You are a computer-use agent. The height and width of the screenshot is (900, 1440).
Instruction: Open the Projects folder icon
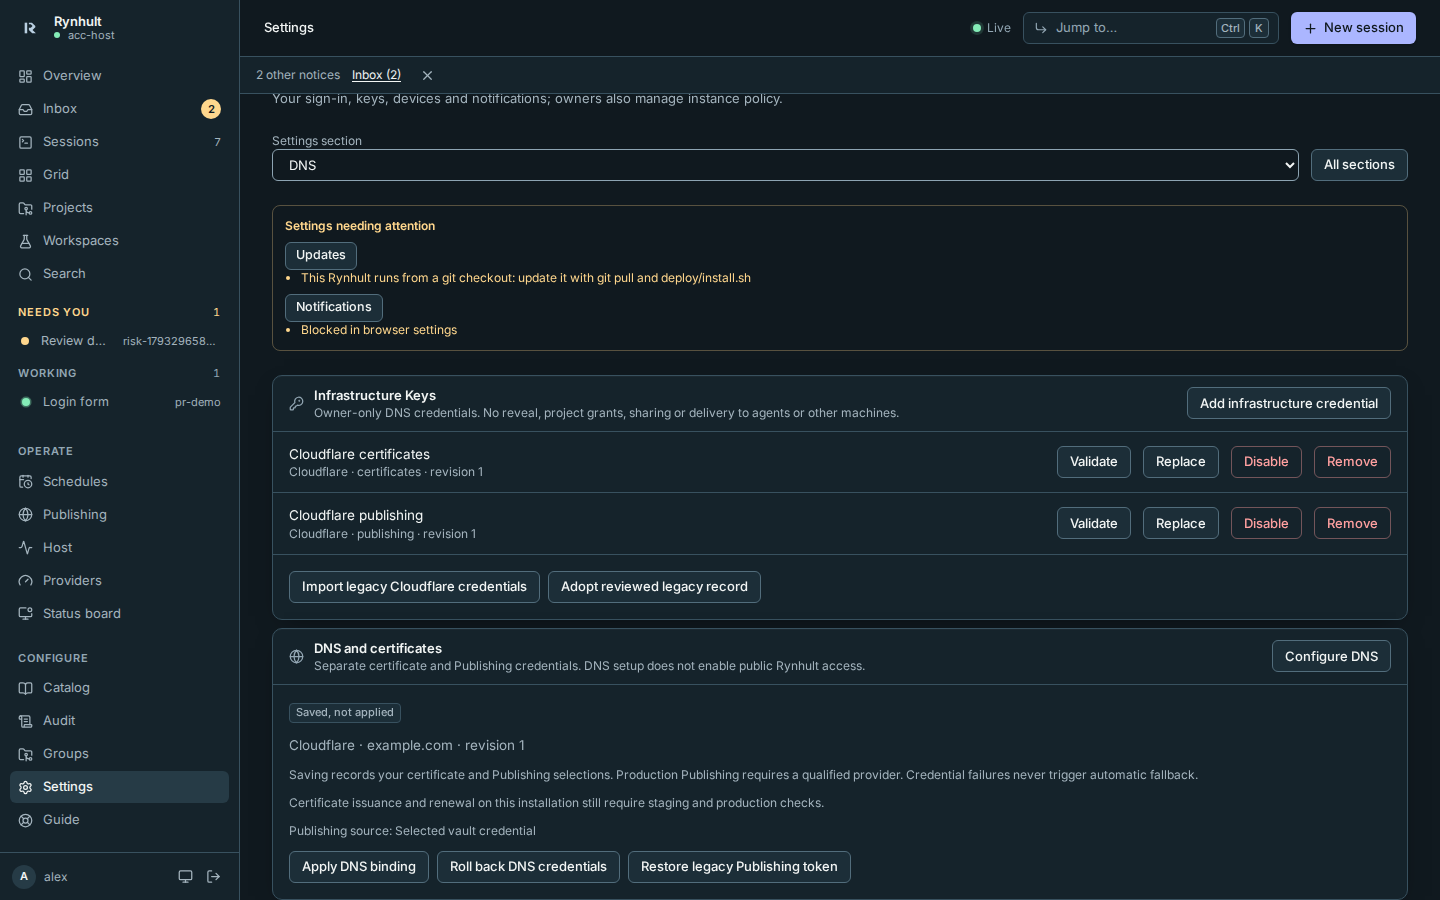click(26, 208)
